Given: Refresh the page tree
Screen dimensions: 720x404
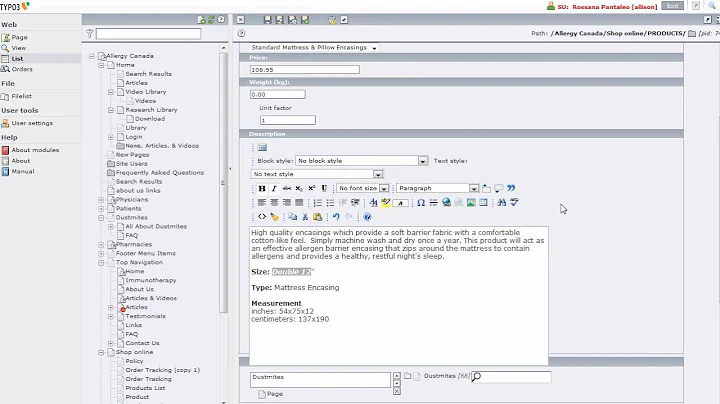Looking at the screenshot, I should tap(211, 20).
